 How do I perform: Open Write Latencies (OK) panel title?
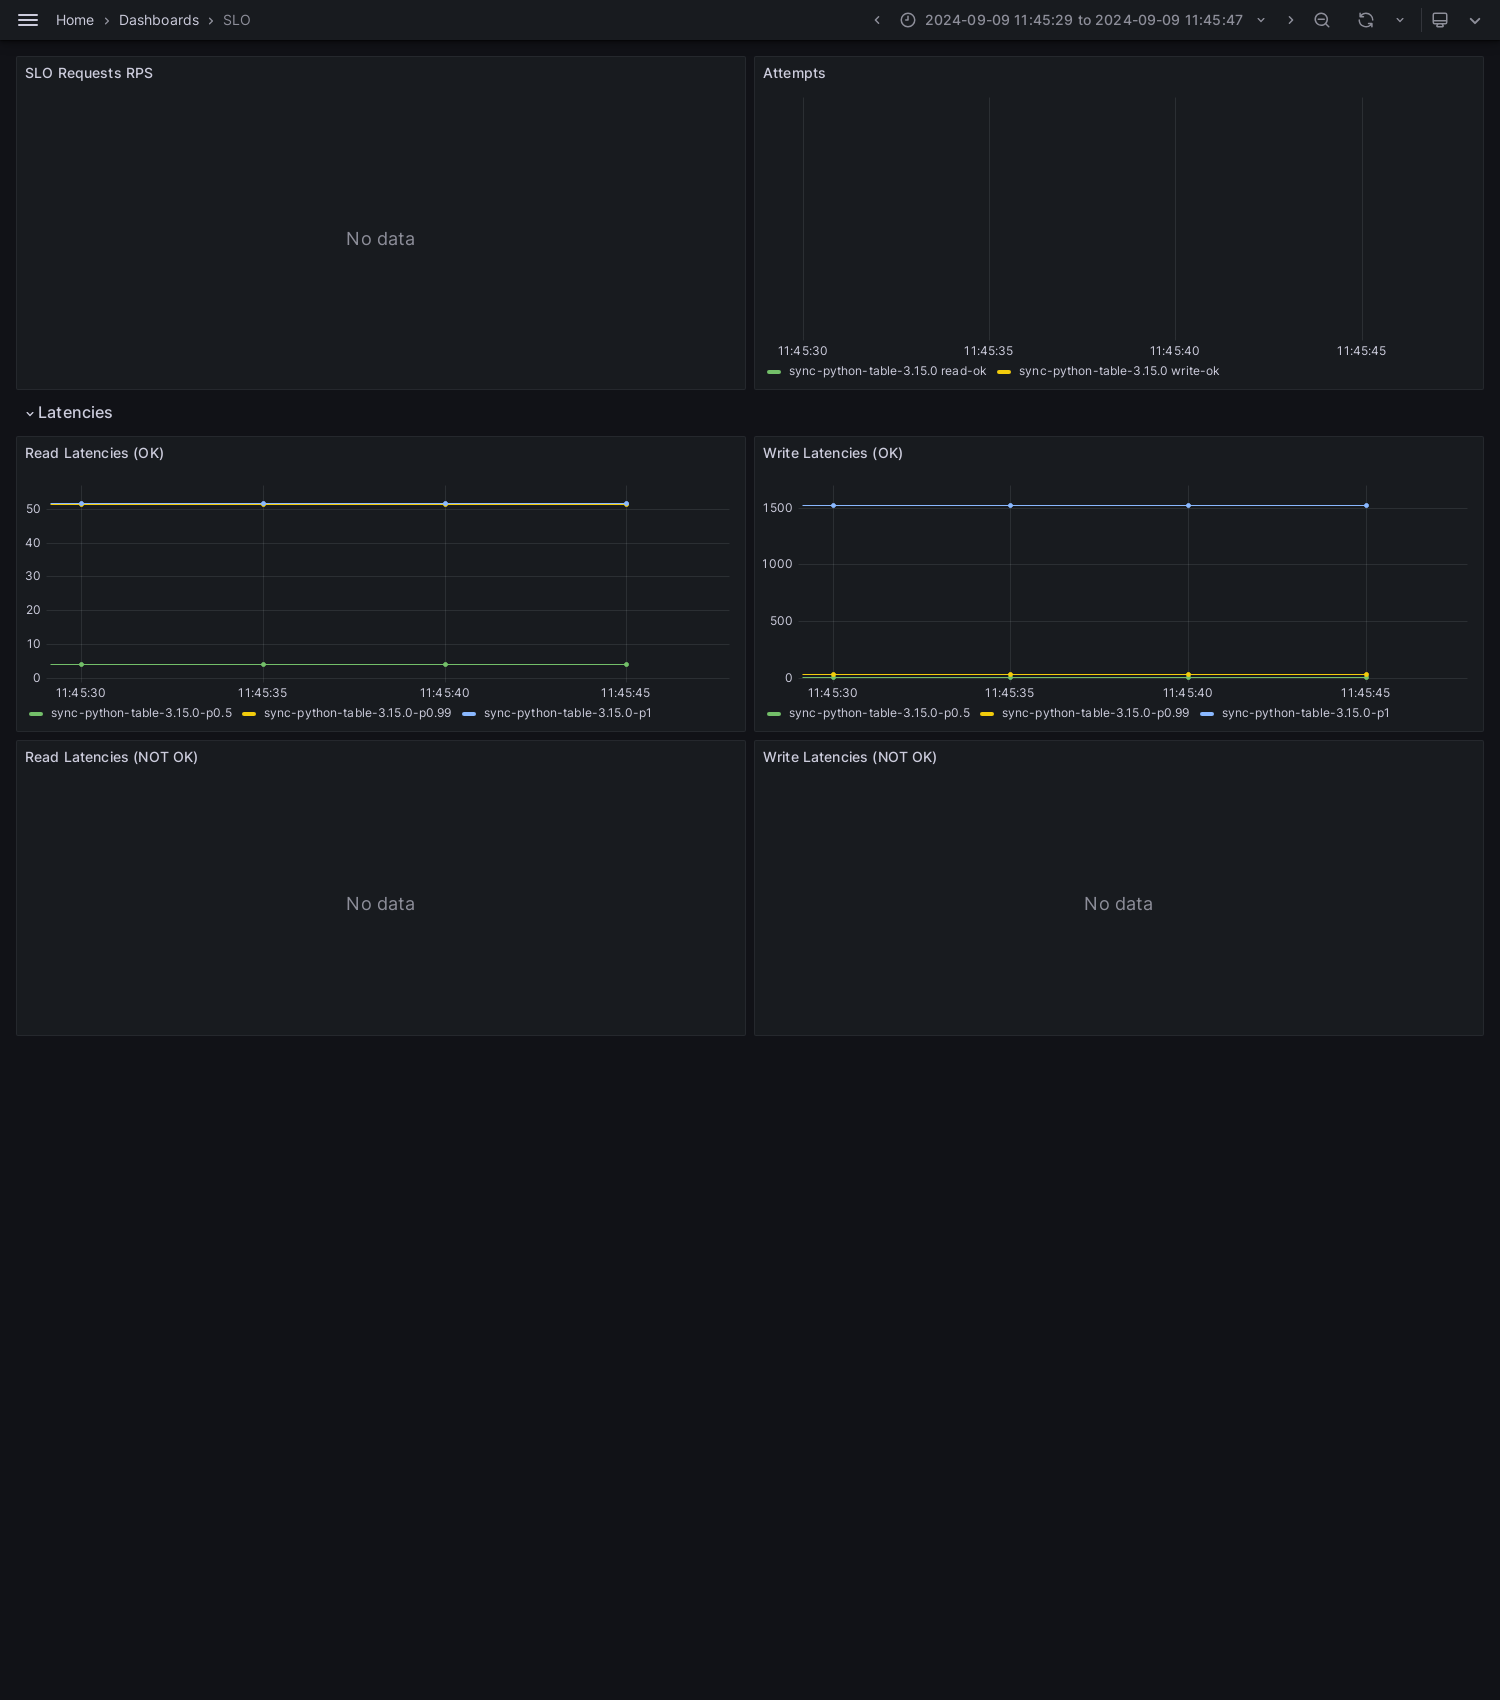point(833,453)
